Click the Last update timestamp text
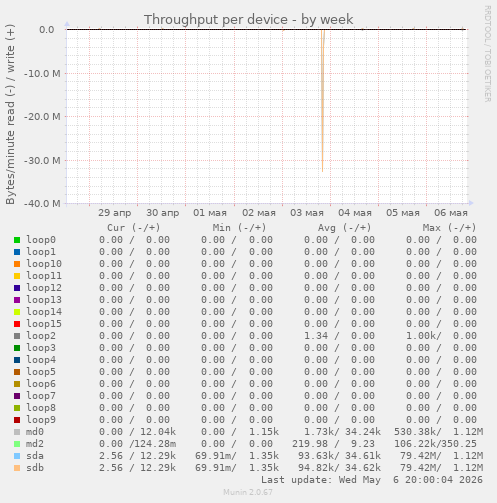This screenshot has height=503, width=497. pyautogui.click(x=372, y=480)
